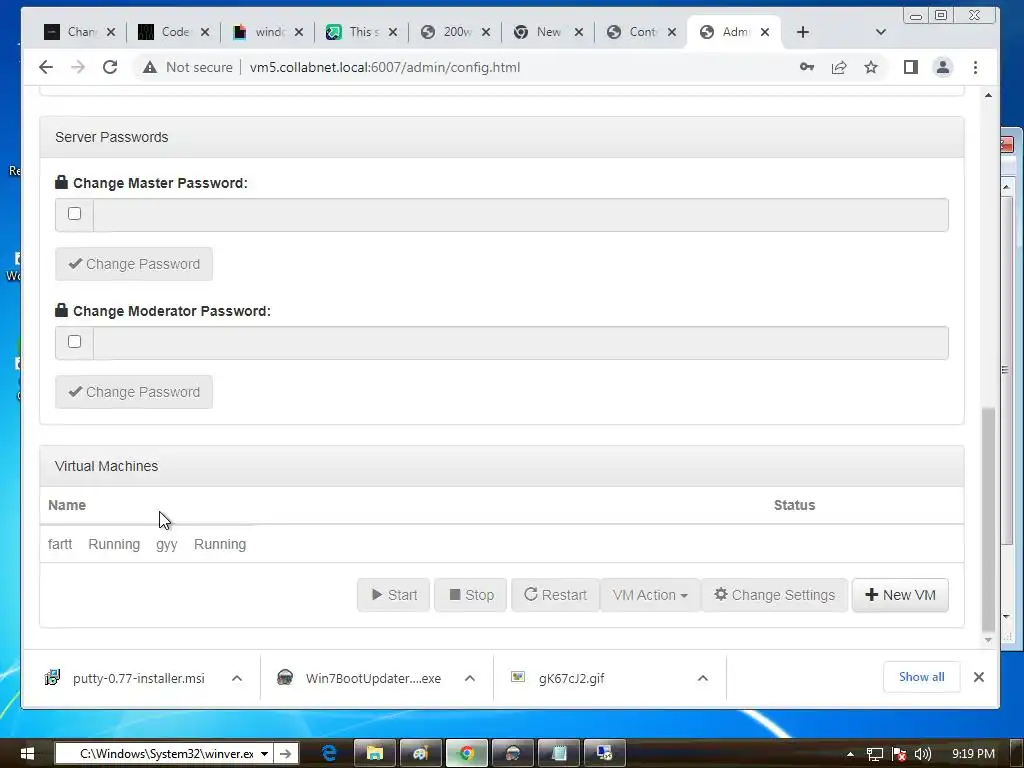This screenshot has width=1024, height=768.
Task: Share this page icon in address bar
Action: [839, 67]
